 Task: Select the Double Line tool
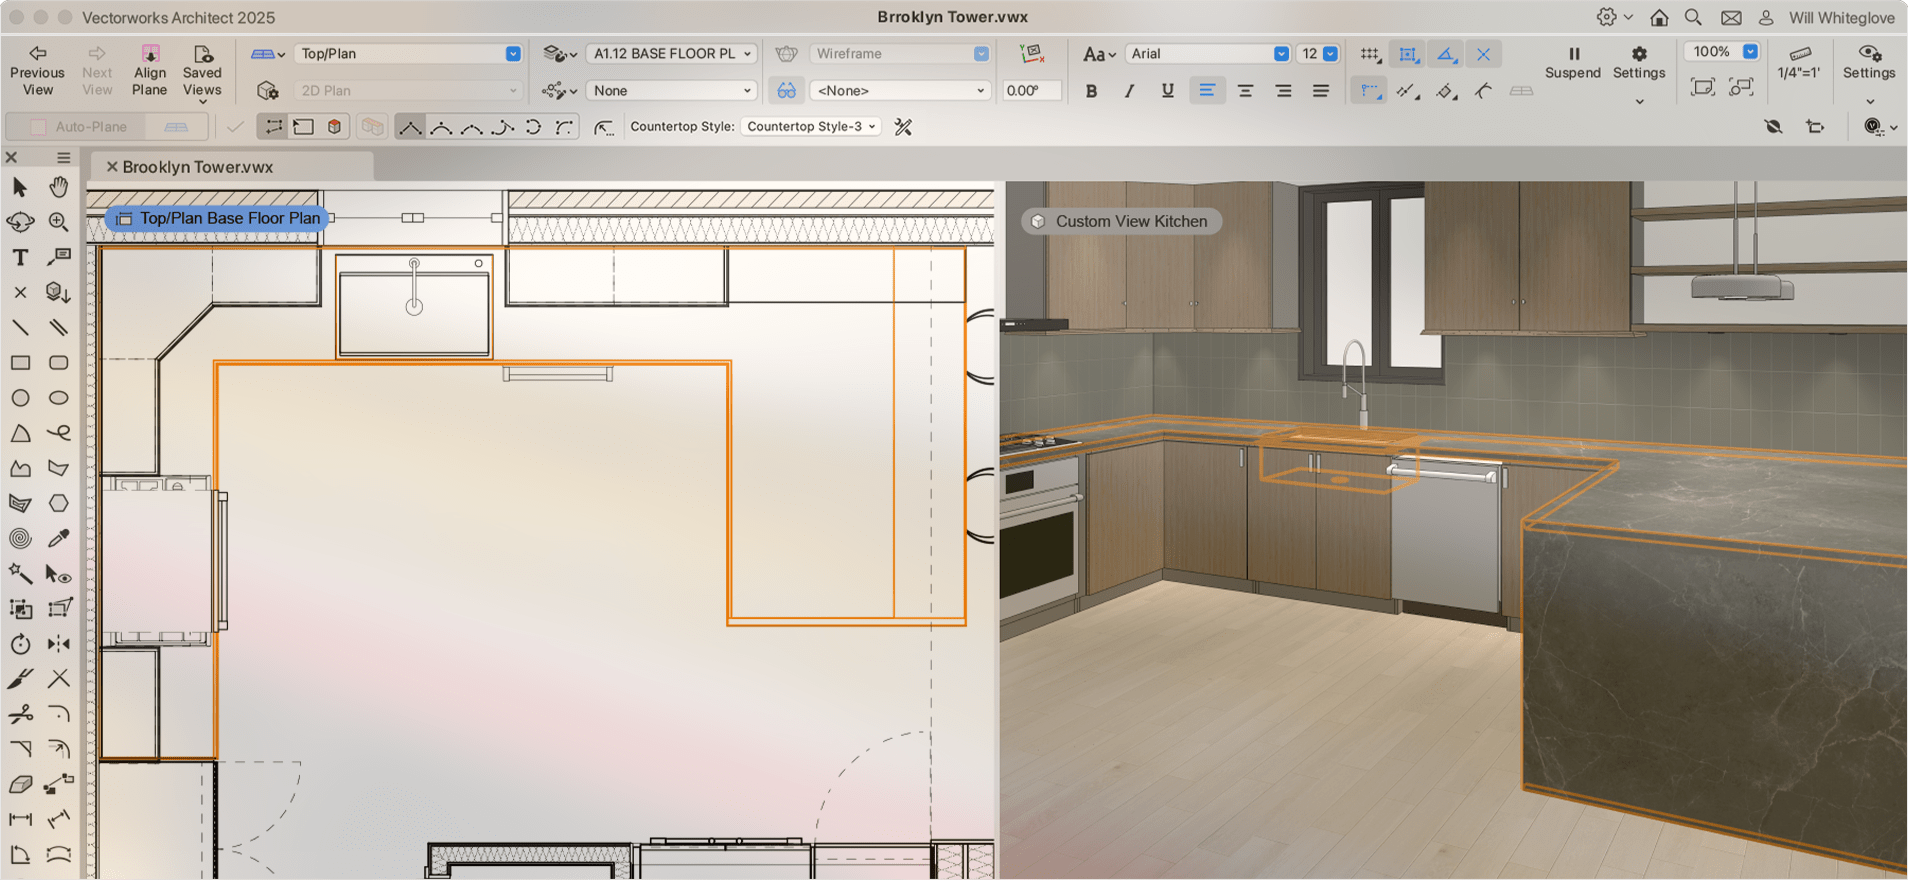tap(59, 327)
